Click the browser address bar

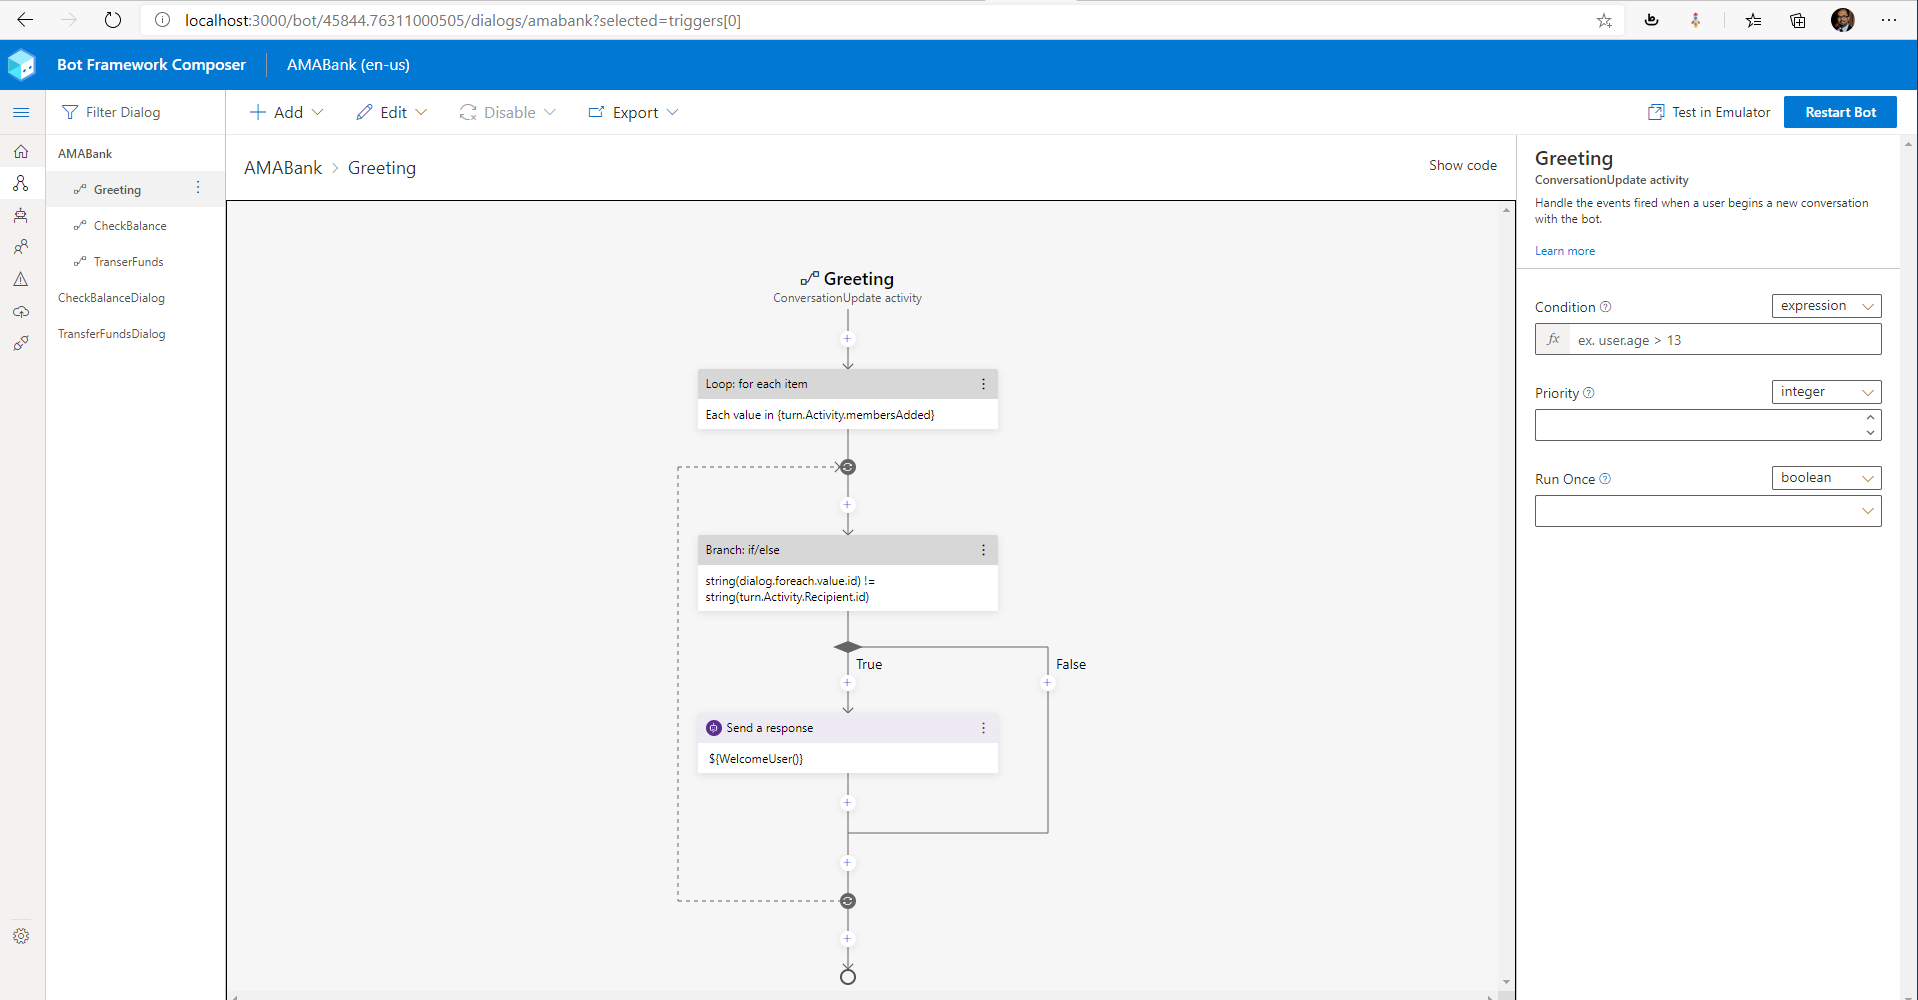pos(880,20)
